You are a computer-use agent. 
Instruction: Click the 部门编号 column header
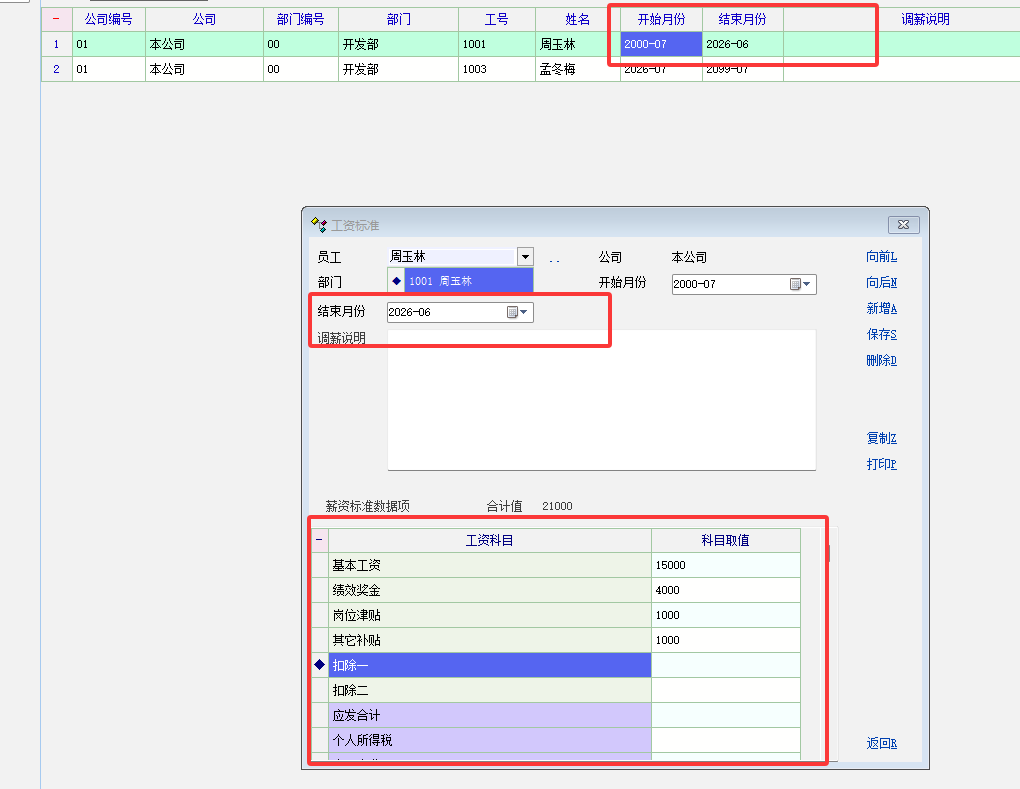coord(301,20)
